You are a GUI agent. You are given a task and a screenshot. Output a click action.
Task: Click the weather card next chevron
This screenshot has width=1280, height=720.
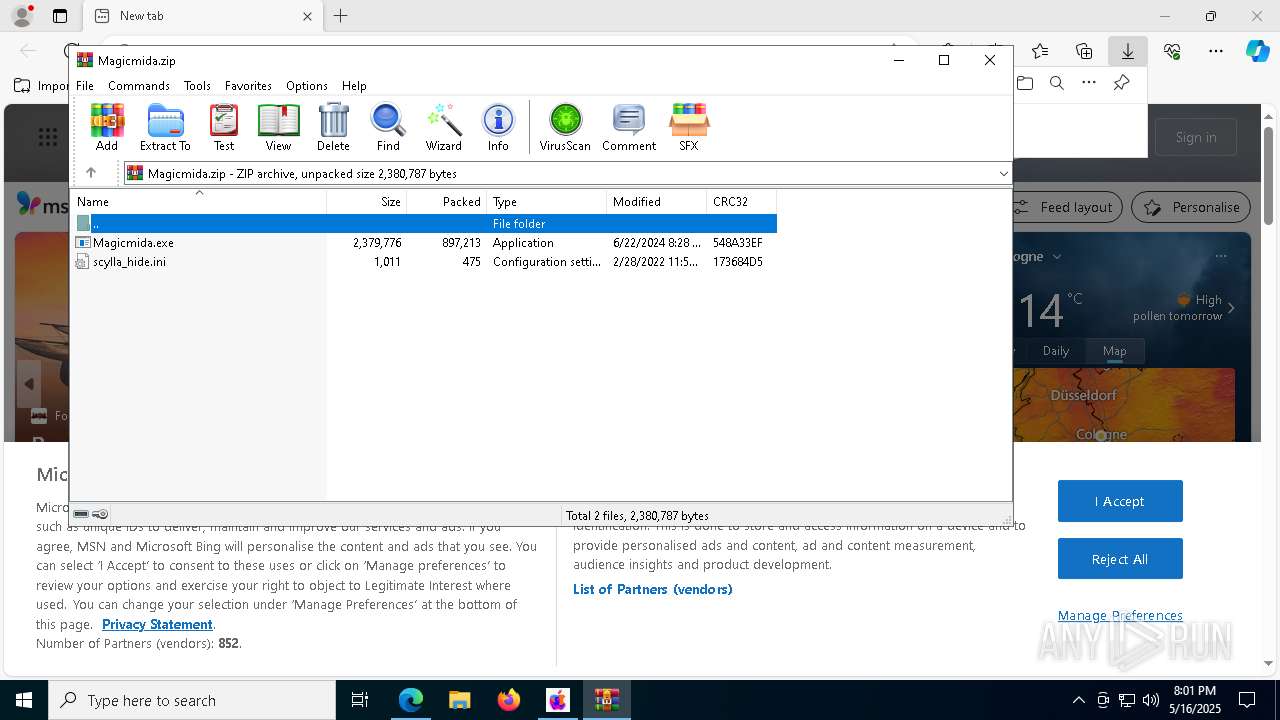[1231, 308]
